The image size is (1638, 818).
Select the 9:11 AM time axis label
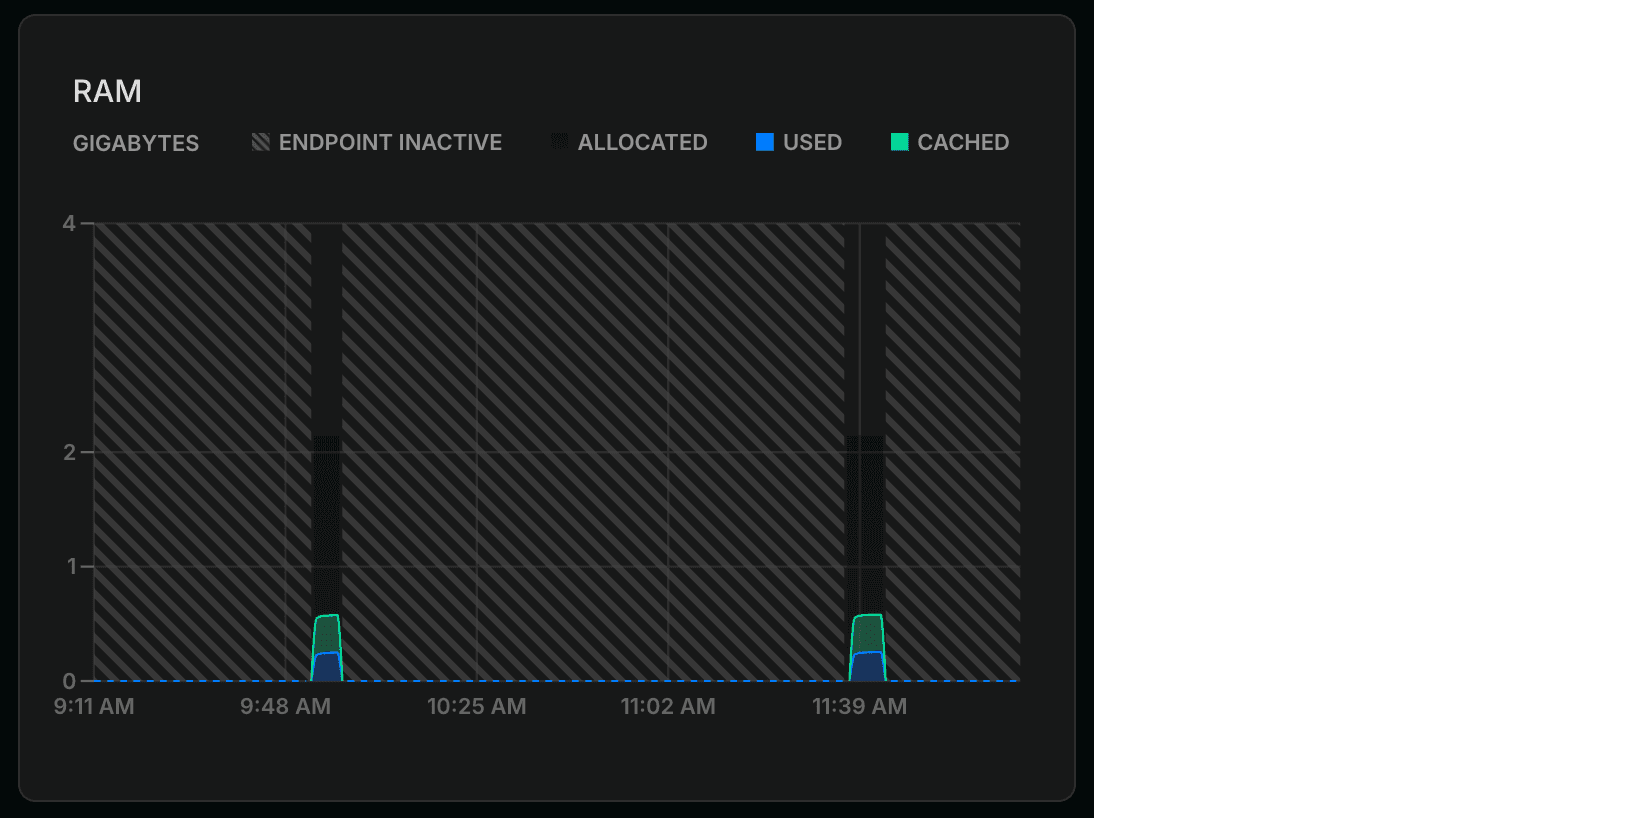[94, 706]
